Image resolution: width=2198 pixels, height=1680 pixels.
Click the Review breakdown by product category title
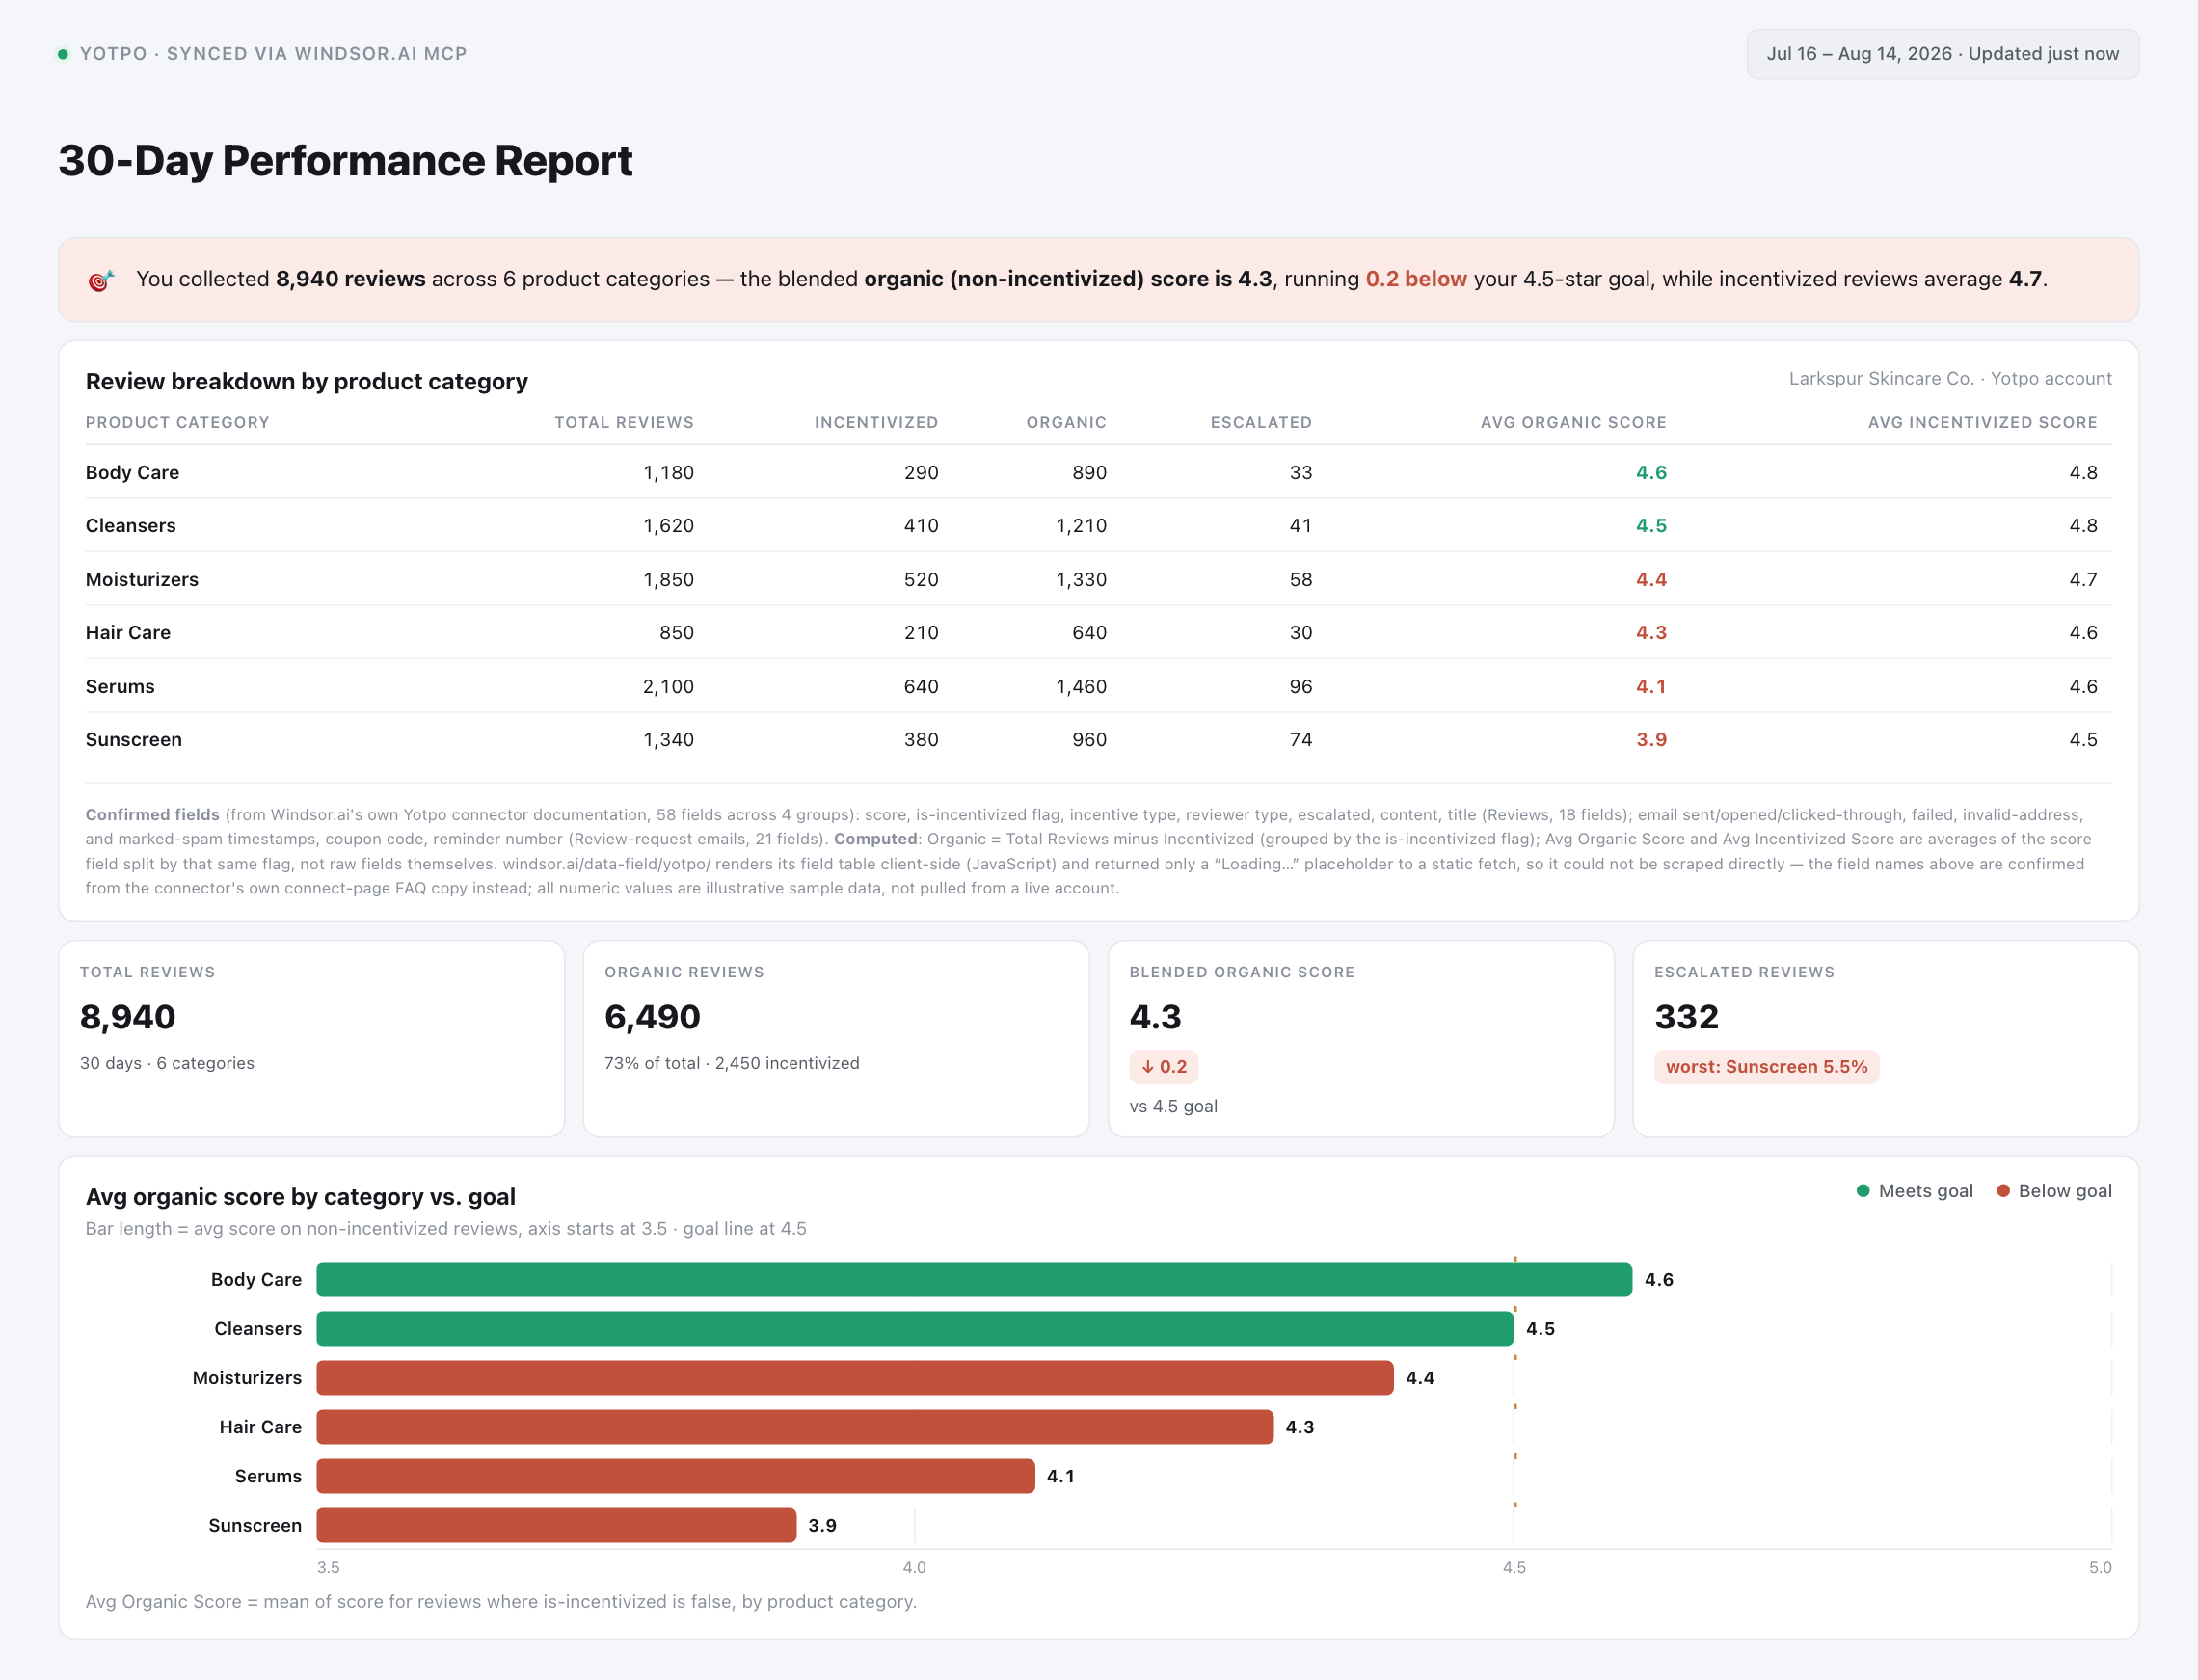tap(306, 381)
